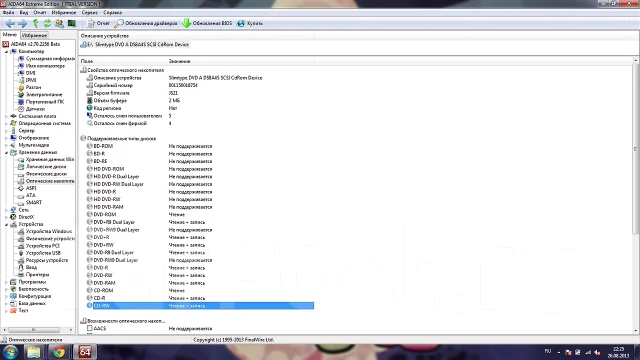Collapse the Устройства tree node

coord(6,224)
